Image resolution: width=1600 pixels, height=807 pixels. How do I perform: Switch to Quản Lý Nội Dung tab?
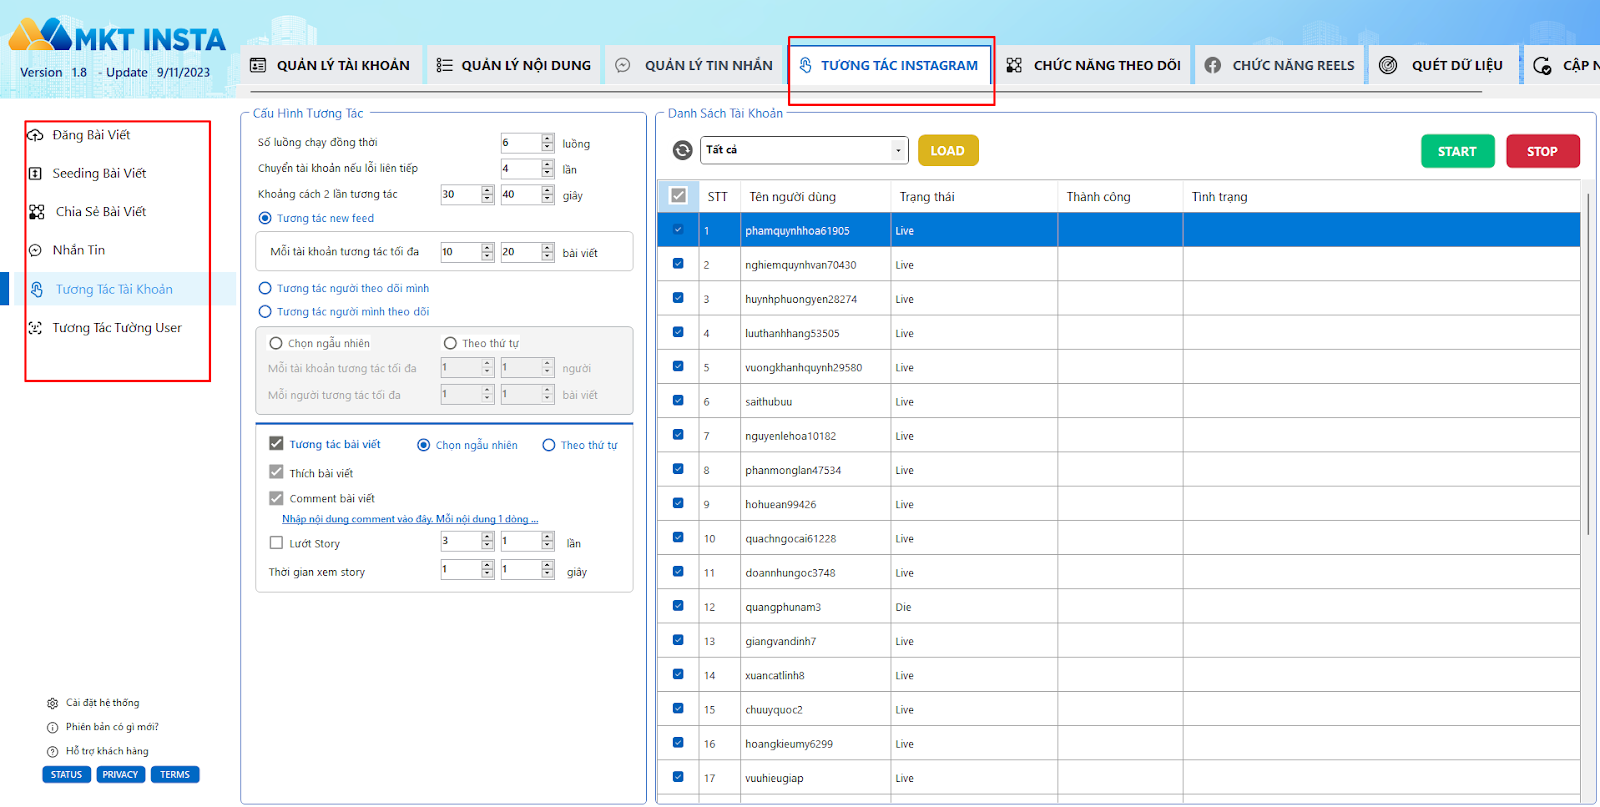coord(514,65)
